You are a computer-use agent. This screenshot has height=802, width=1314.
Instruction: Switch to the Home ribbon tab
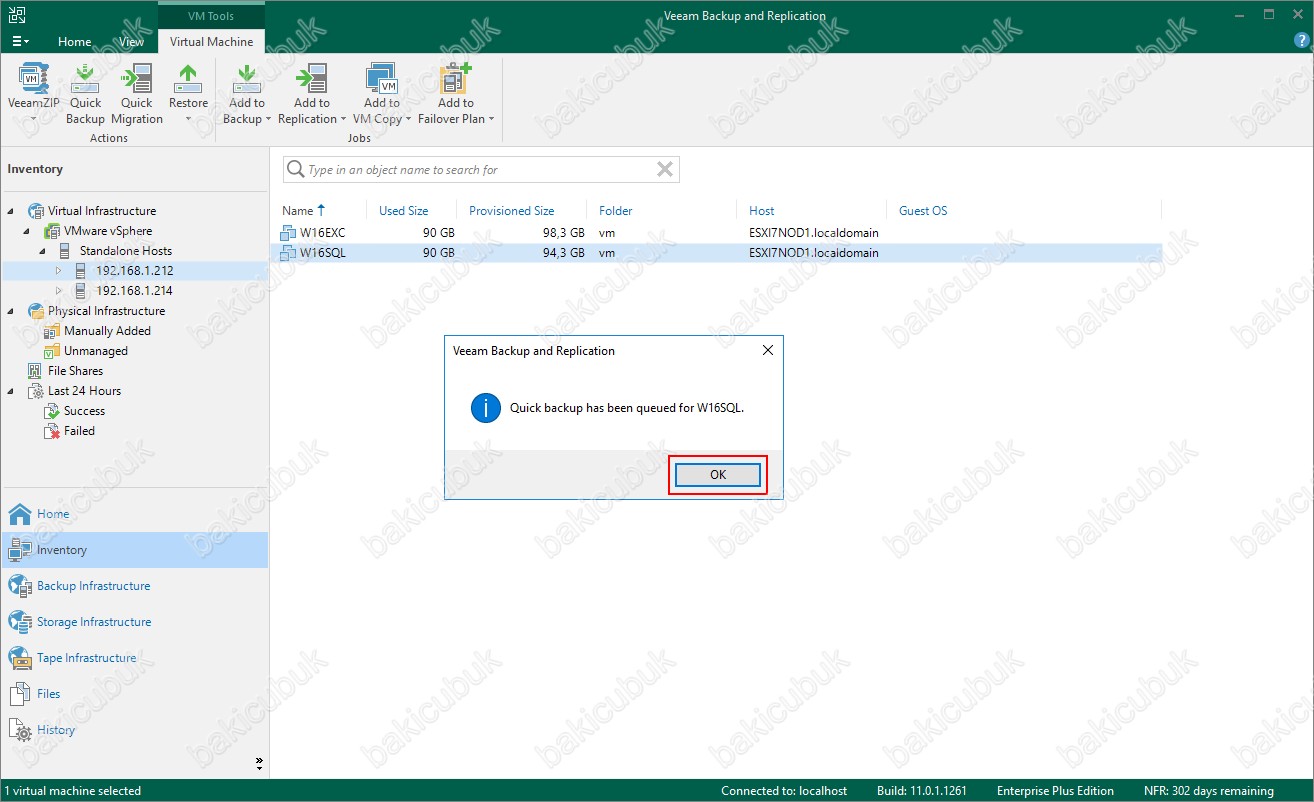(74, 42)
